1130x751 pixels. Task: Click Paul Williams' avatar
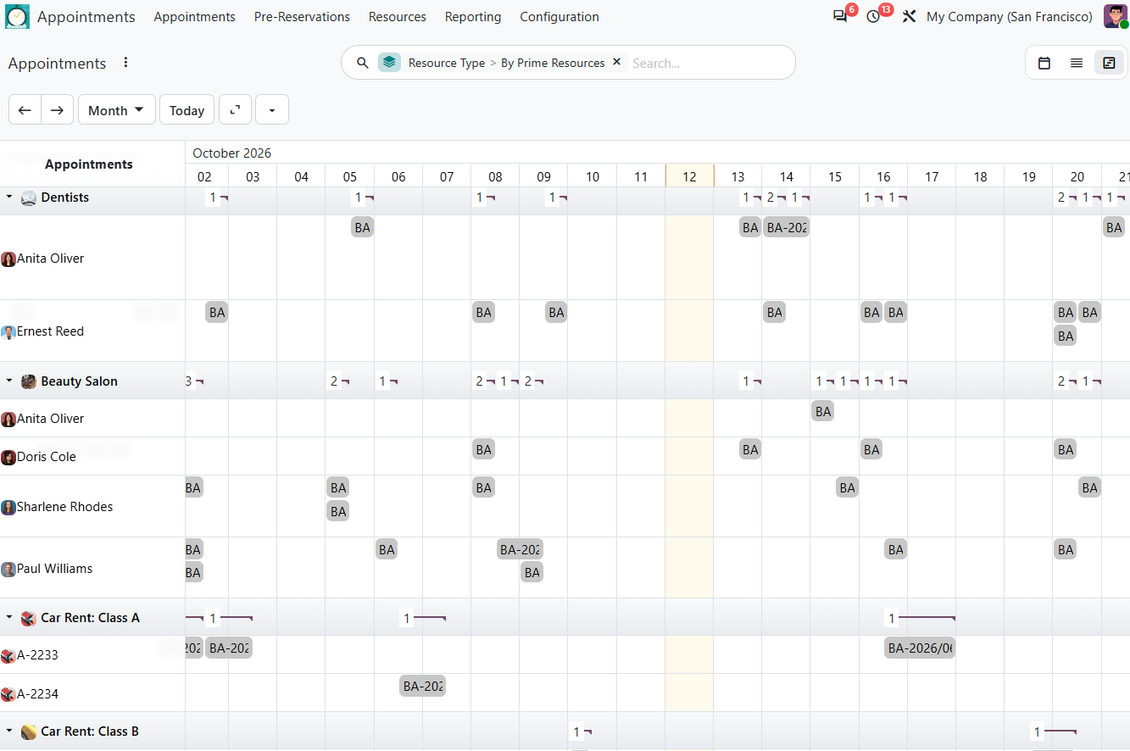(x=8, y=569)
